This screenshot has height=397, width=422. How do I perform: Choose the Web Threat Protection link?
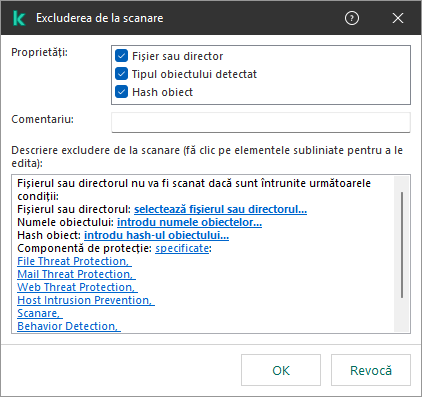point(77,287)
